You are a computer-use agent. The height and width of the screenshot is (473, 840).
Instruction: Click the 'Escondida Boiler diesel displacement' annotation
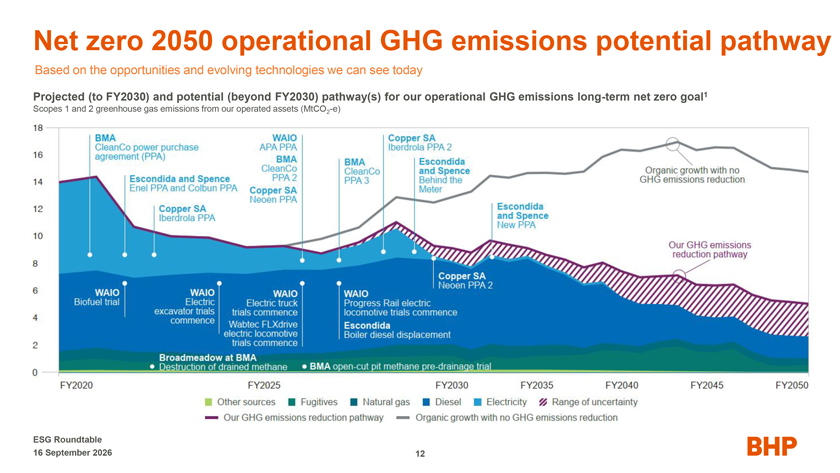(x=397, y=330)
